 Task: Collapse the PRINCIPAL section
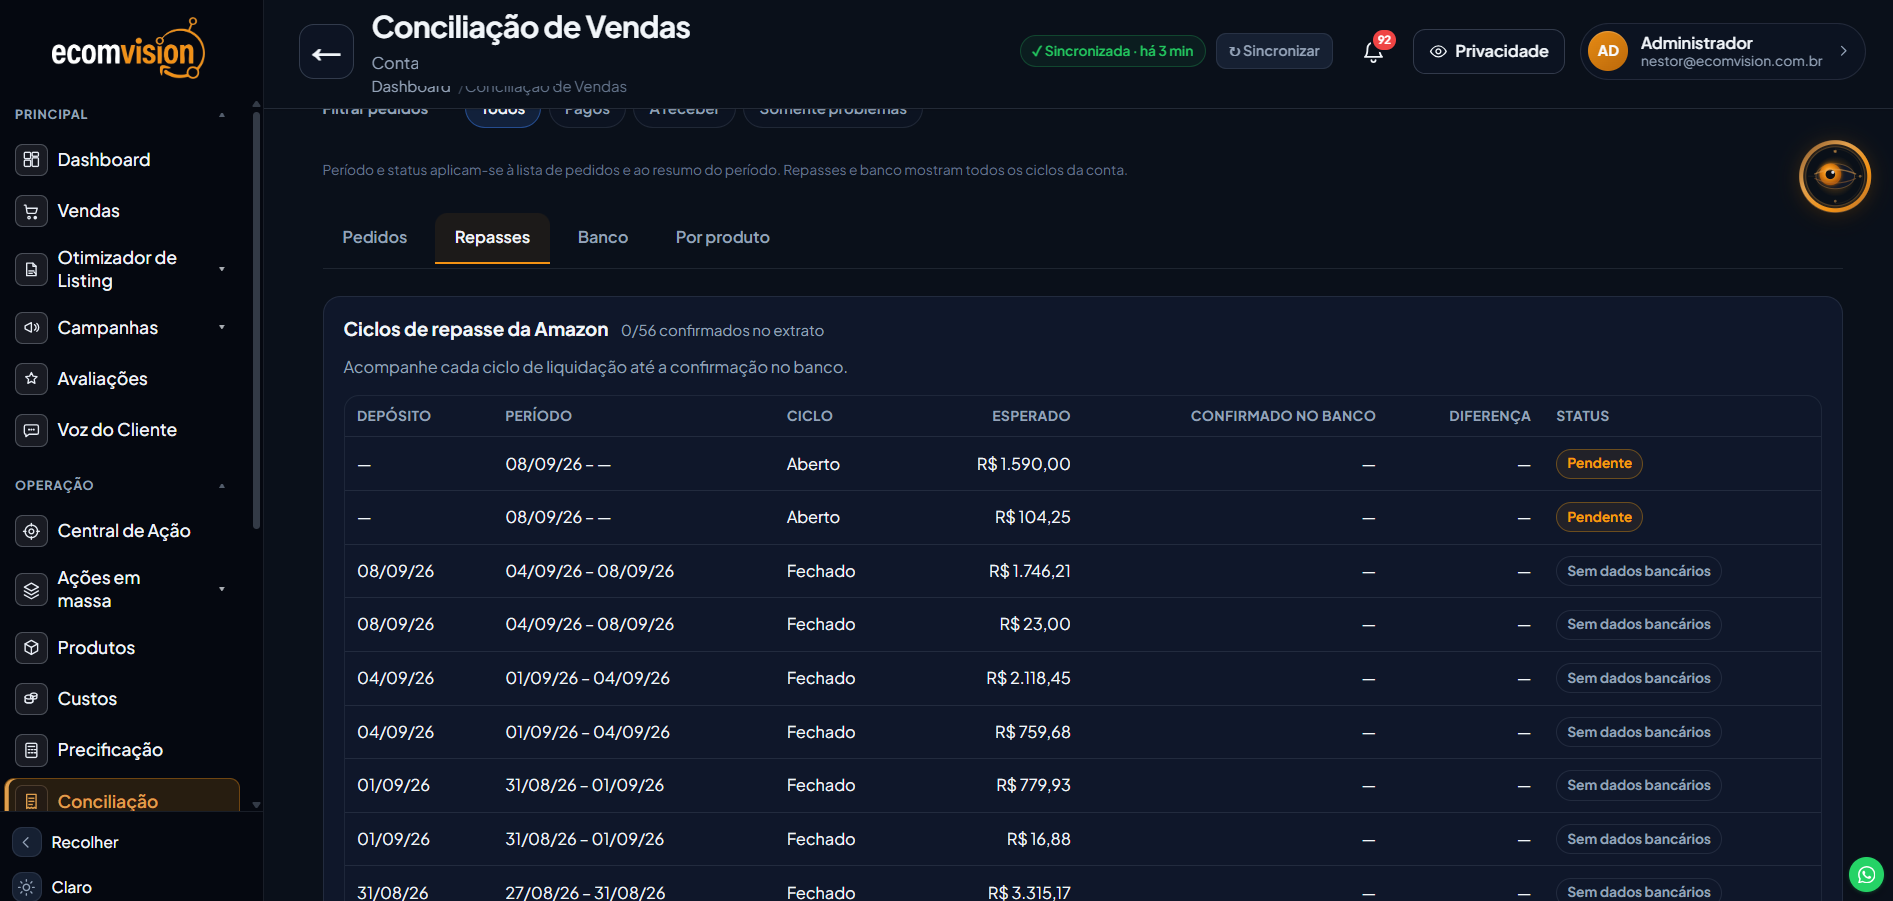222,115
